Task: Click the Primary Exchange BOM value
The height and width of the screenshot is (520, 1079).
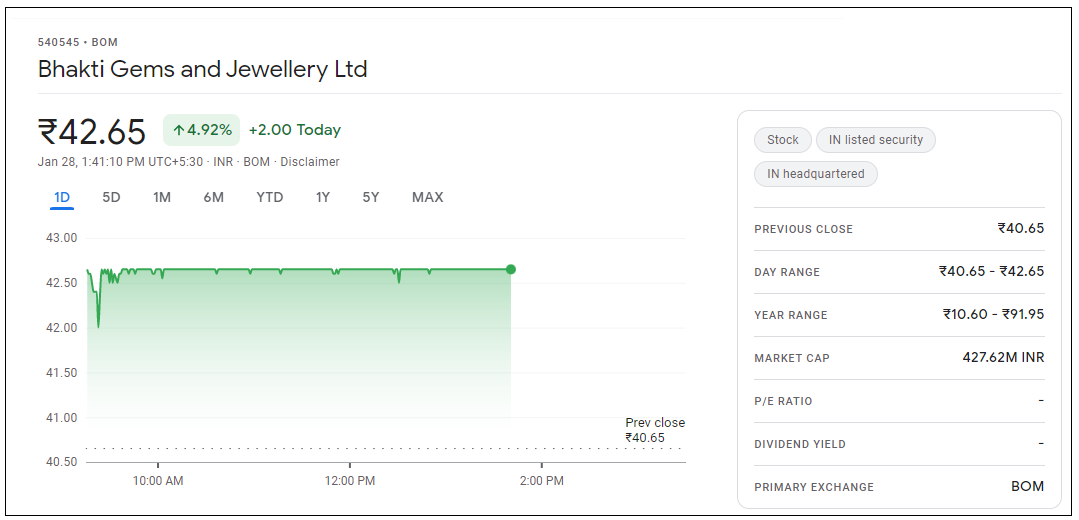Action: [x=1027, y=487]
